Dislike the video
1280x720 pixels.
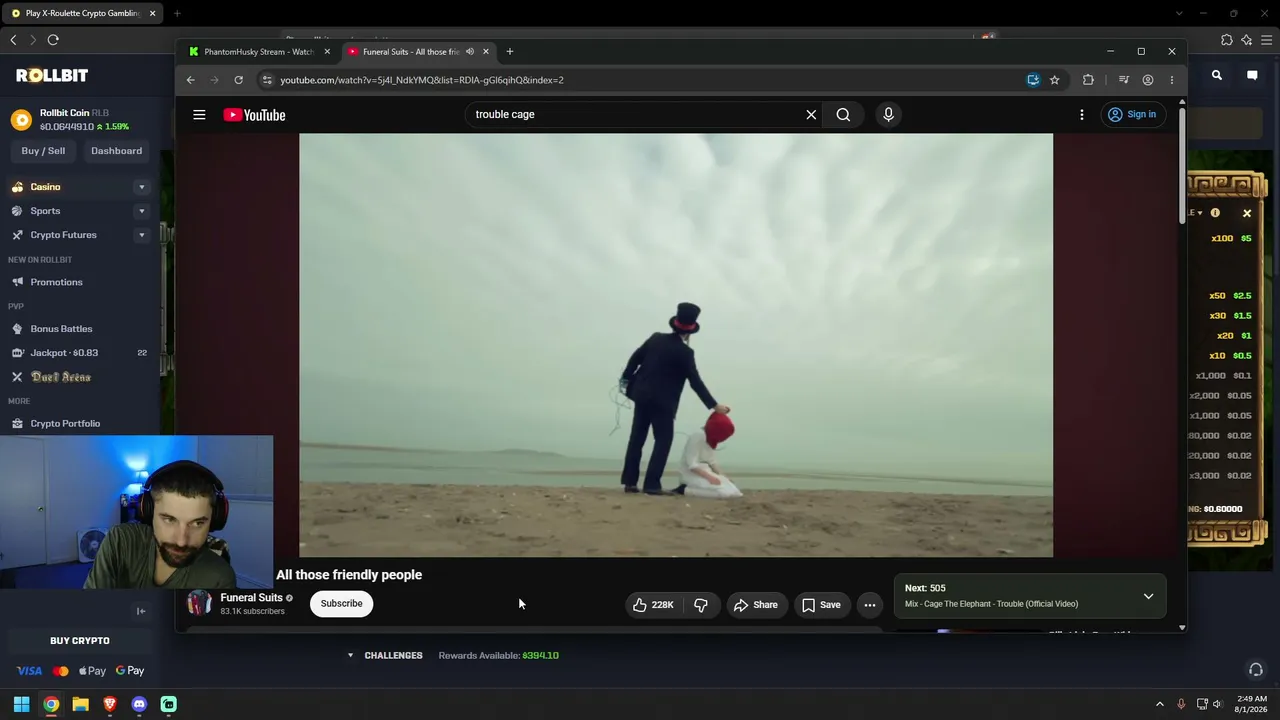[x=701, y=604]
